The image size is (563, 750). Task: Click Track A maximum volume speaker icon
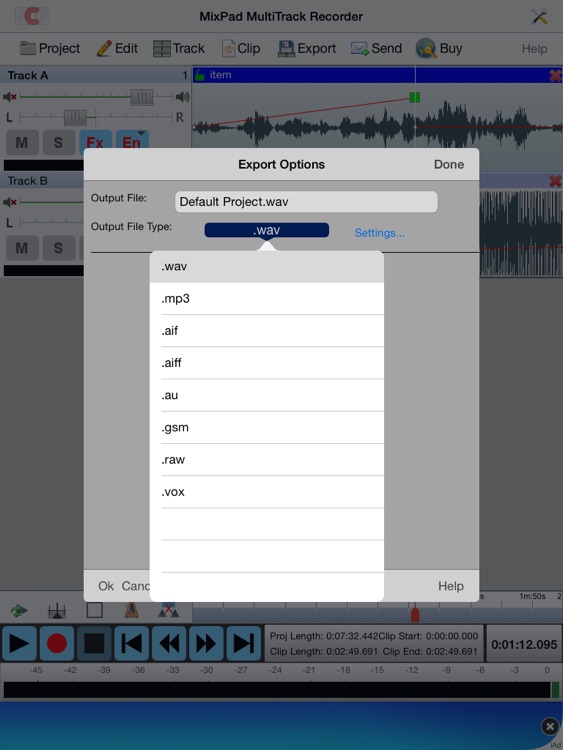pos(182,97)
